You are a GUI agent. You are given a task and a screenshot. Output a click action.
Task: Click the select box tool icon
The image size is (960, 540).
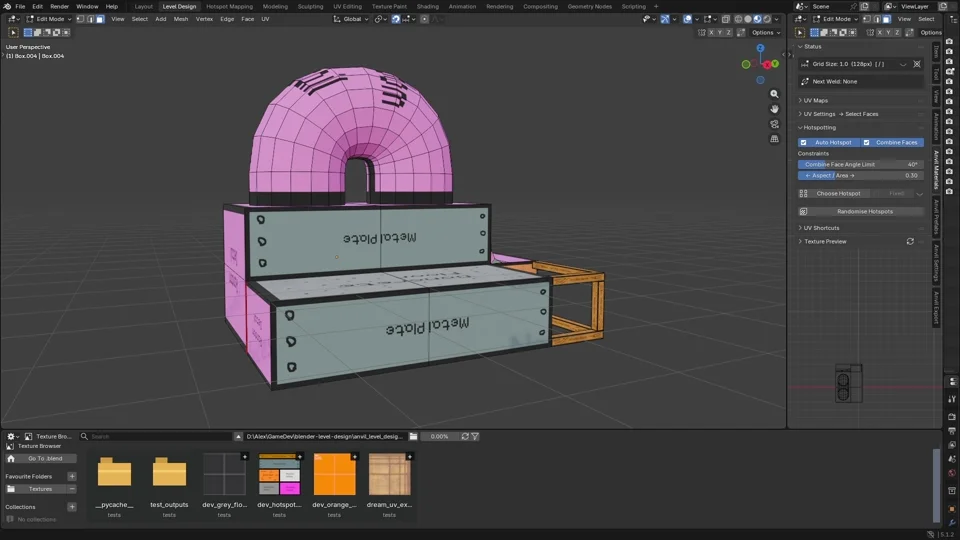click(x=13, y=32)
